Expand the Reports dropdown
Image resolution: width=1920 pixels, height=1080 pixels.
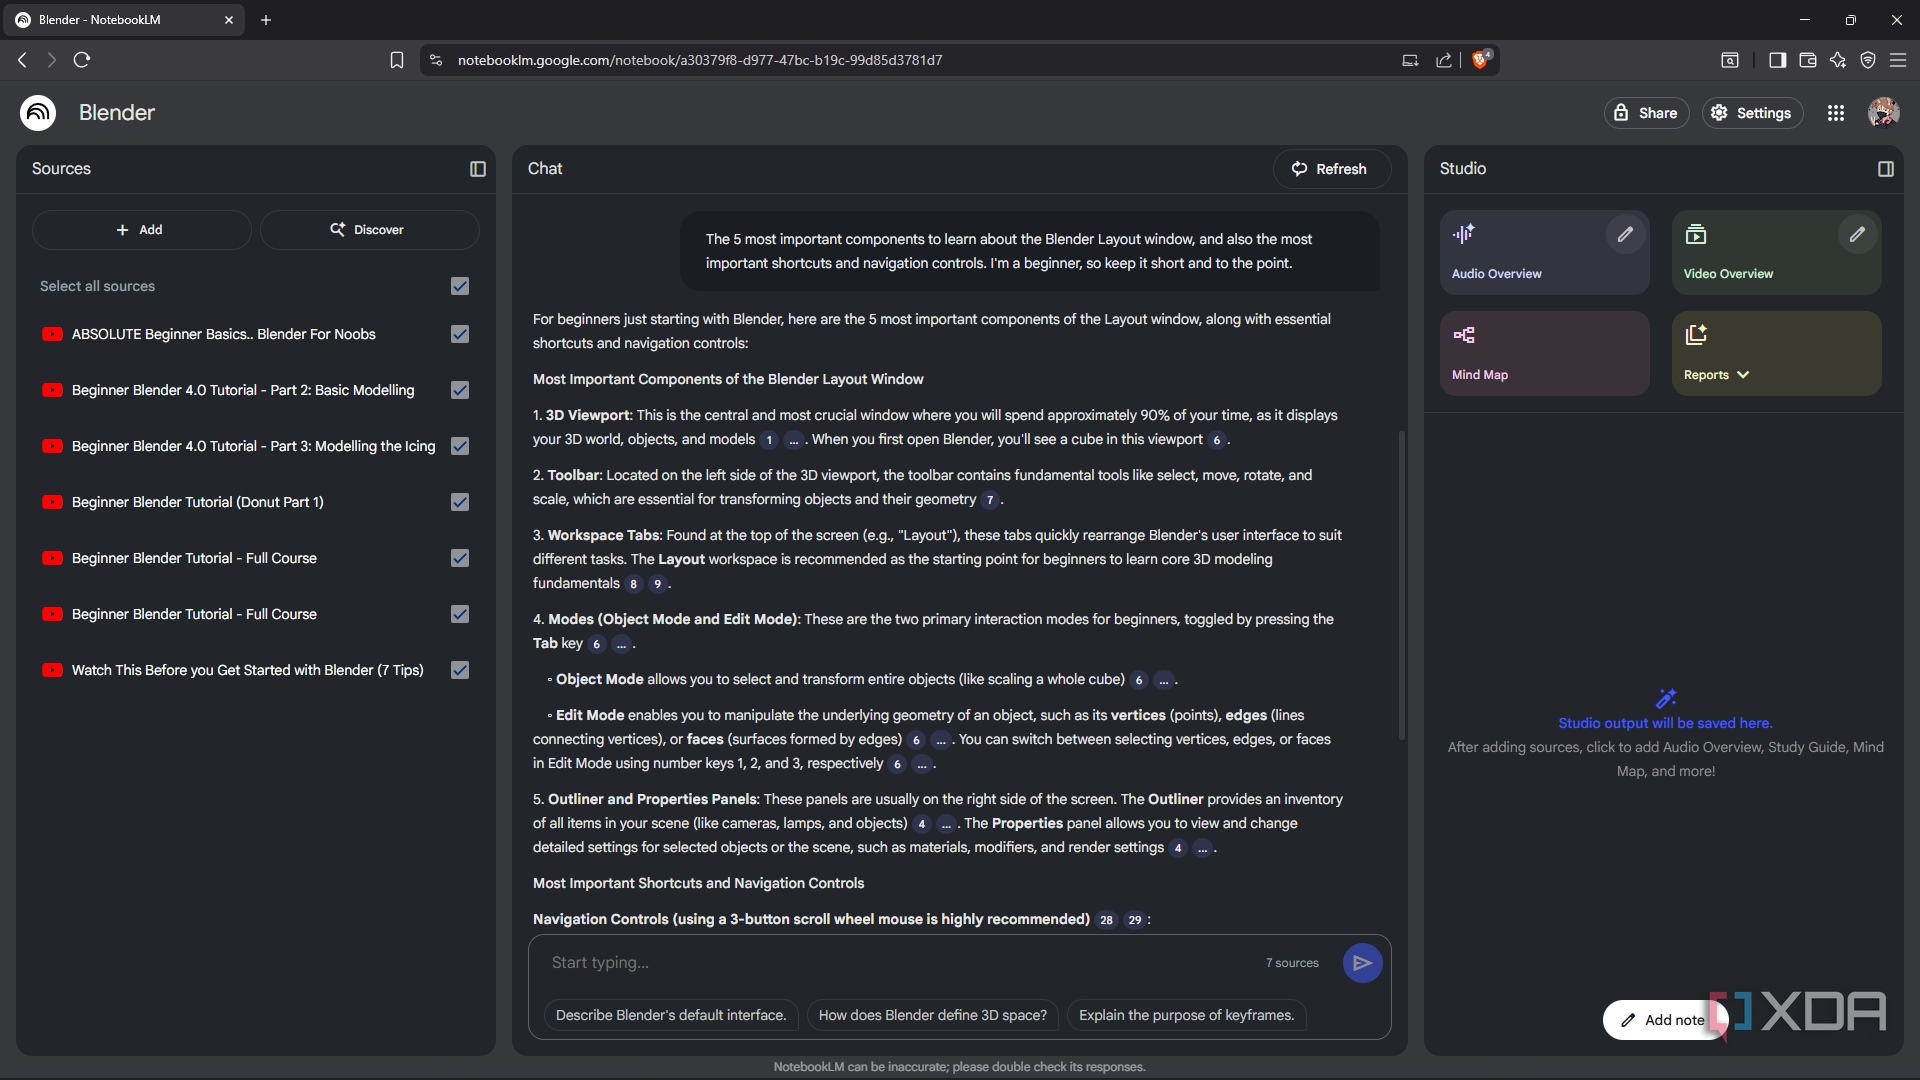click(x=1717, y=375)
